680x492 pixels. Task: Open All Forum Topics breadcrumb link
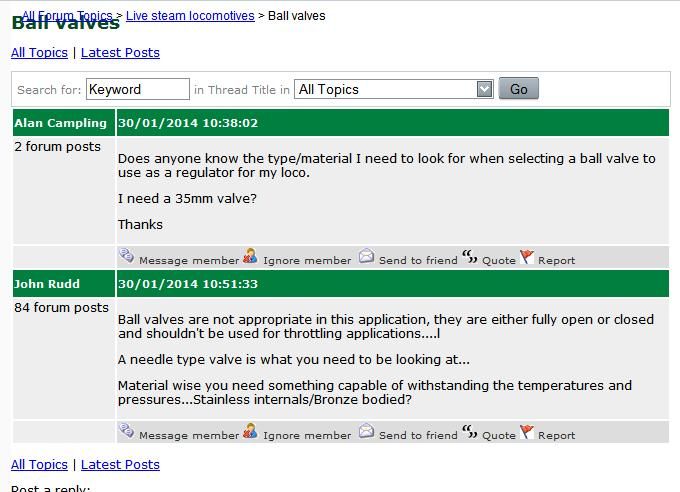point(67,16)
